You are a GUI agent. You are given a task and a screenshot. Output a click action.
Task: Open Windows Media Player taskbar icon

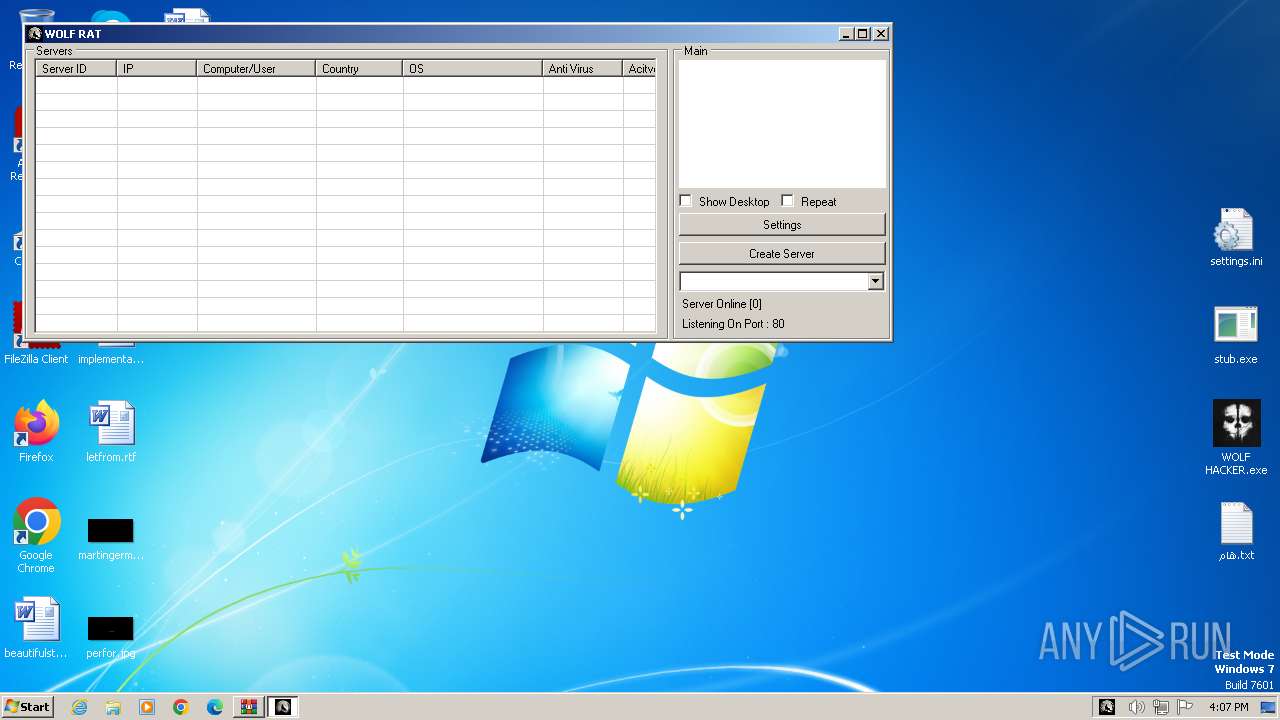click(x=147, y=707)
